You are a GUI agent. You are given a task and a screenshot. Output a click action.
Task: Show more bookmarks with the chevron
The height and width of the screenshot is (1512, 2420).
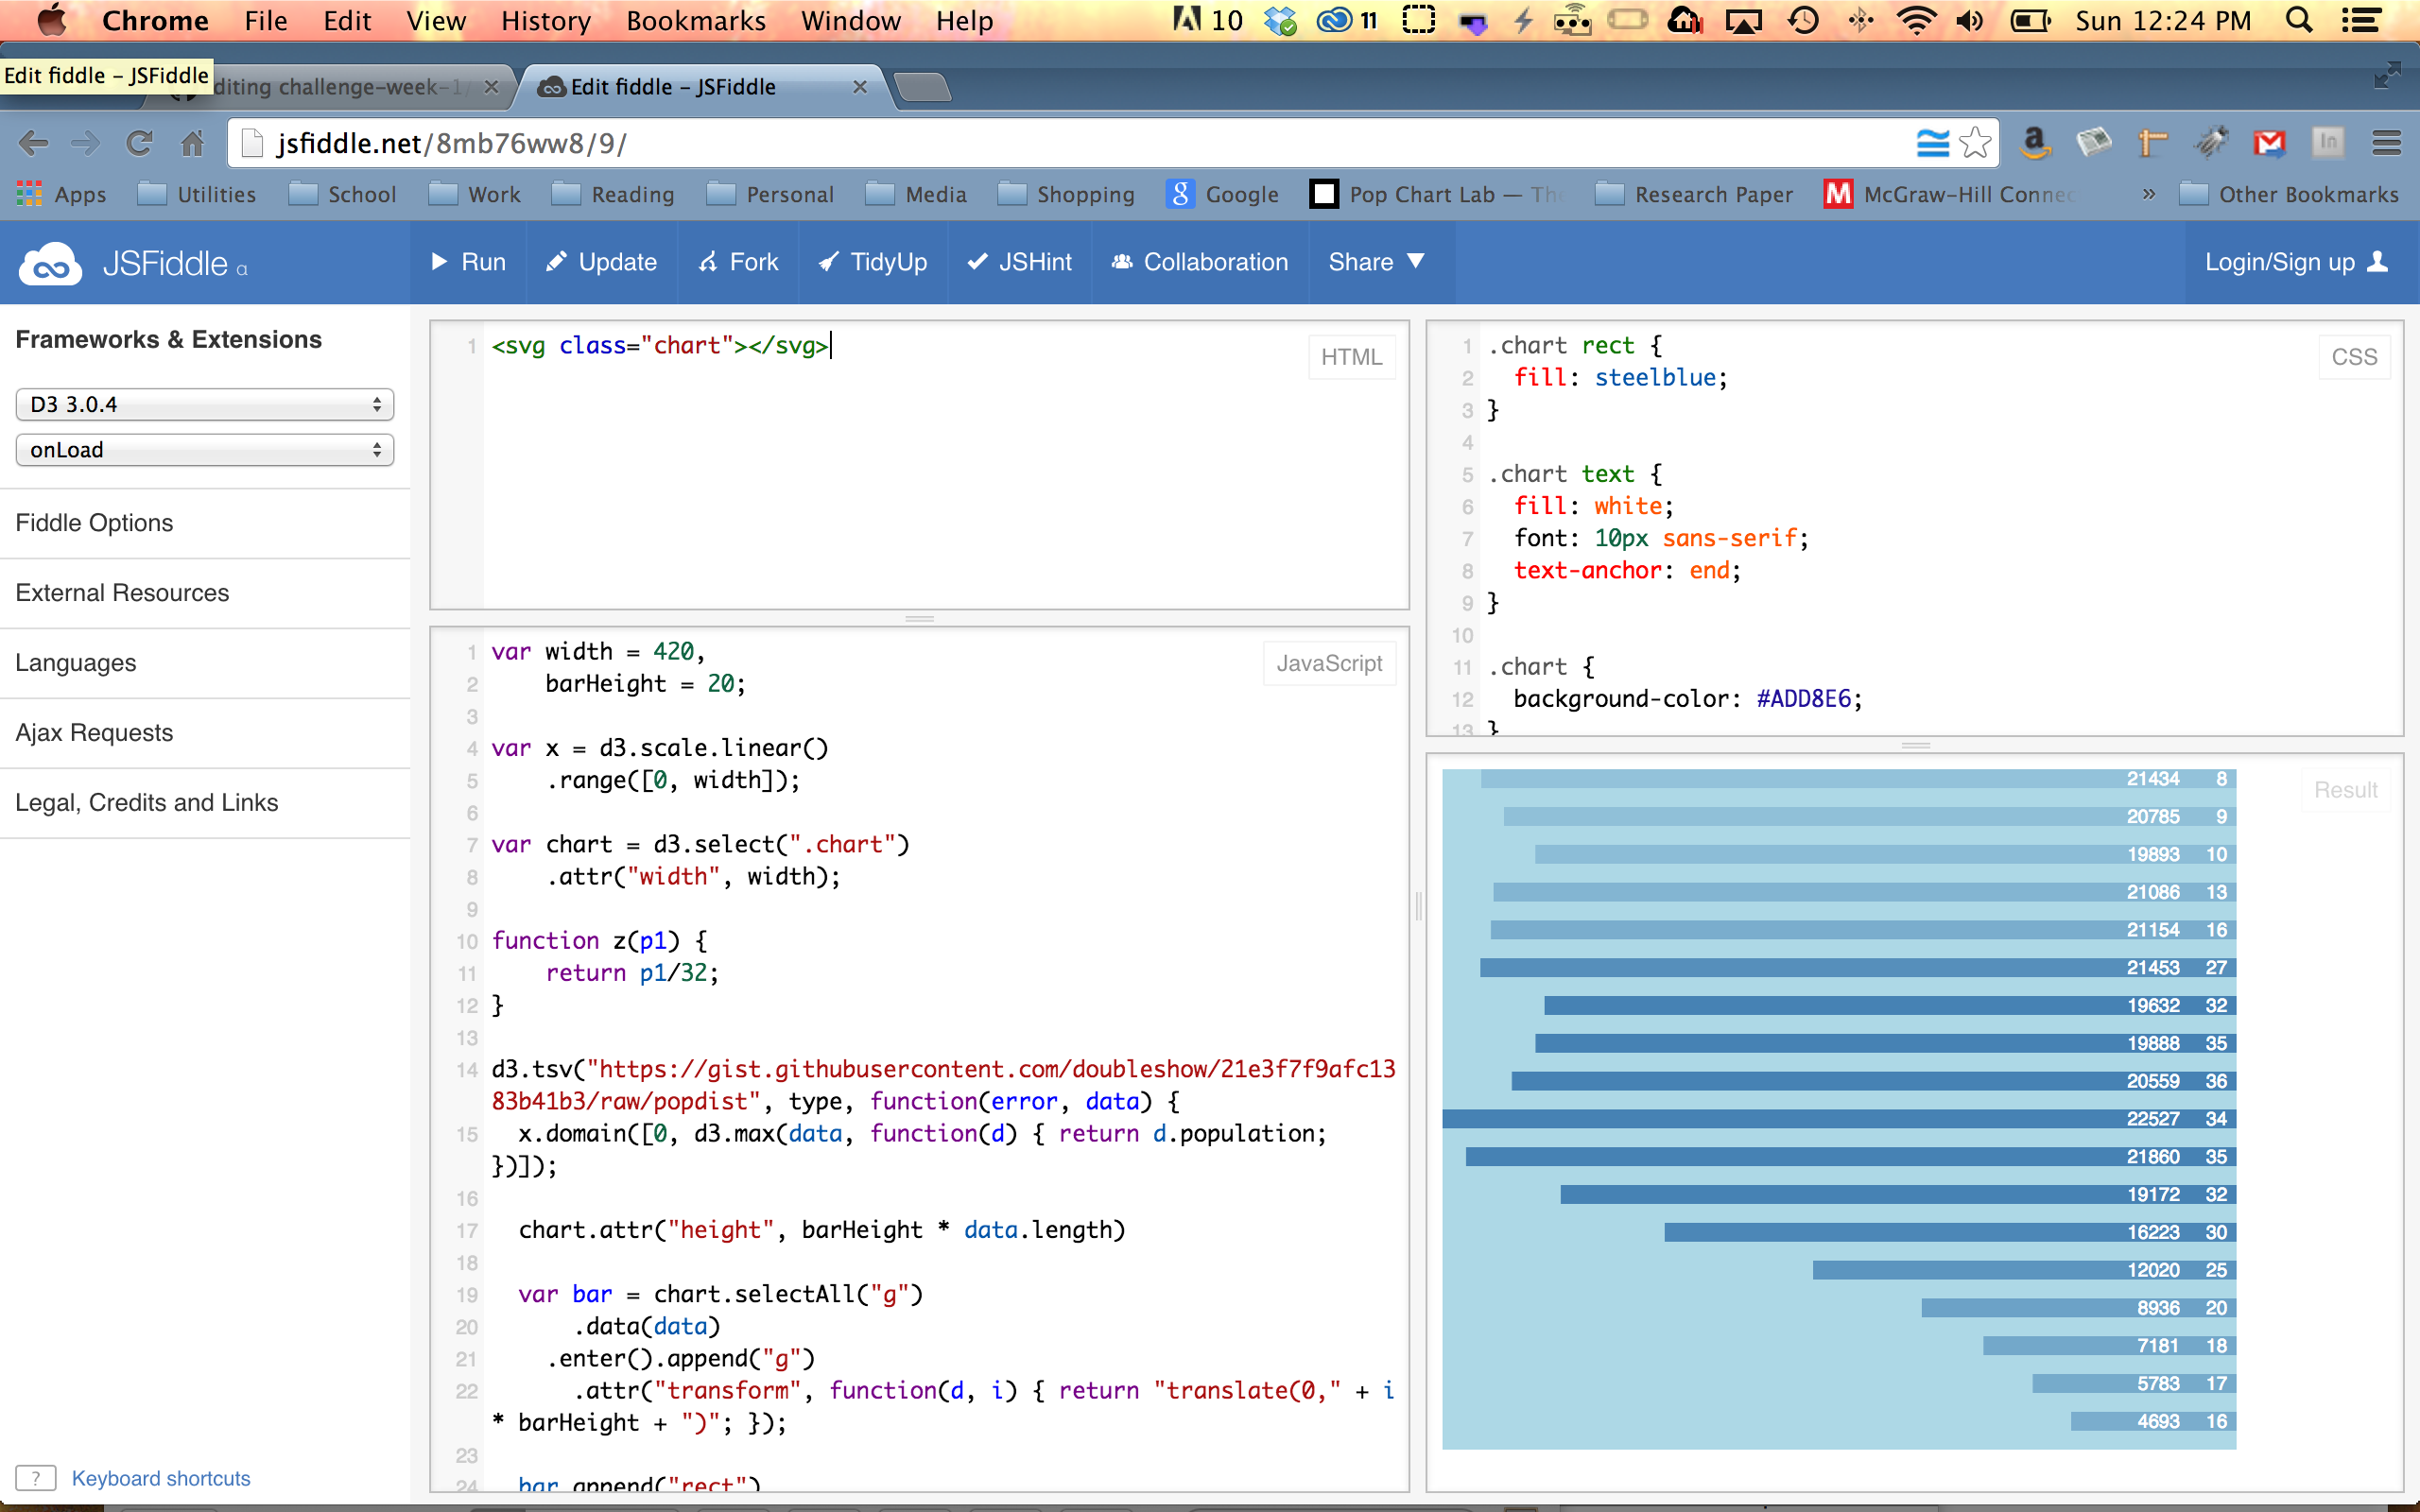click(2148, 194)
